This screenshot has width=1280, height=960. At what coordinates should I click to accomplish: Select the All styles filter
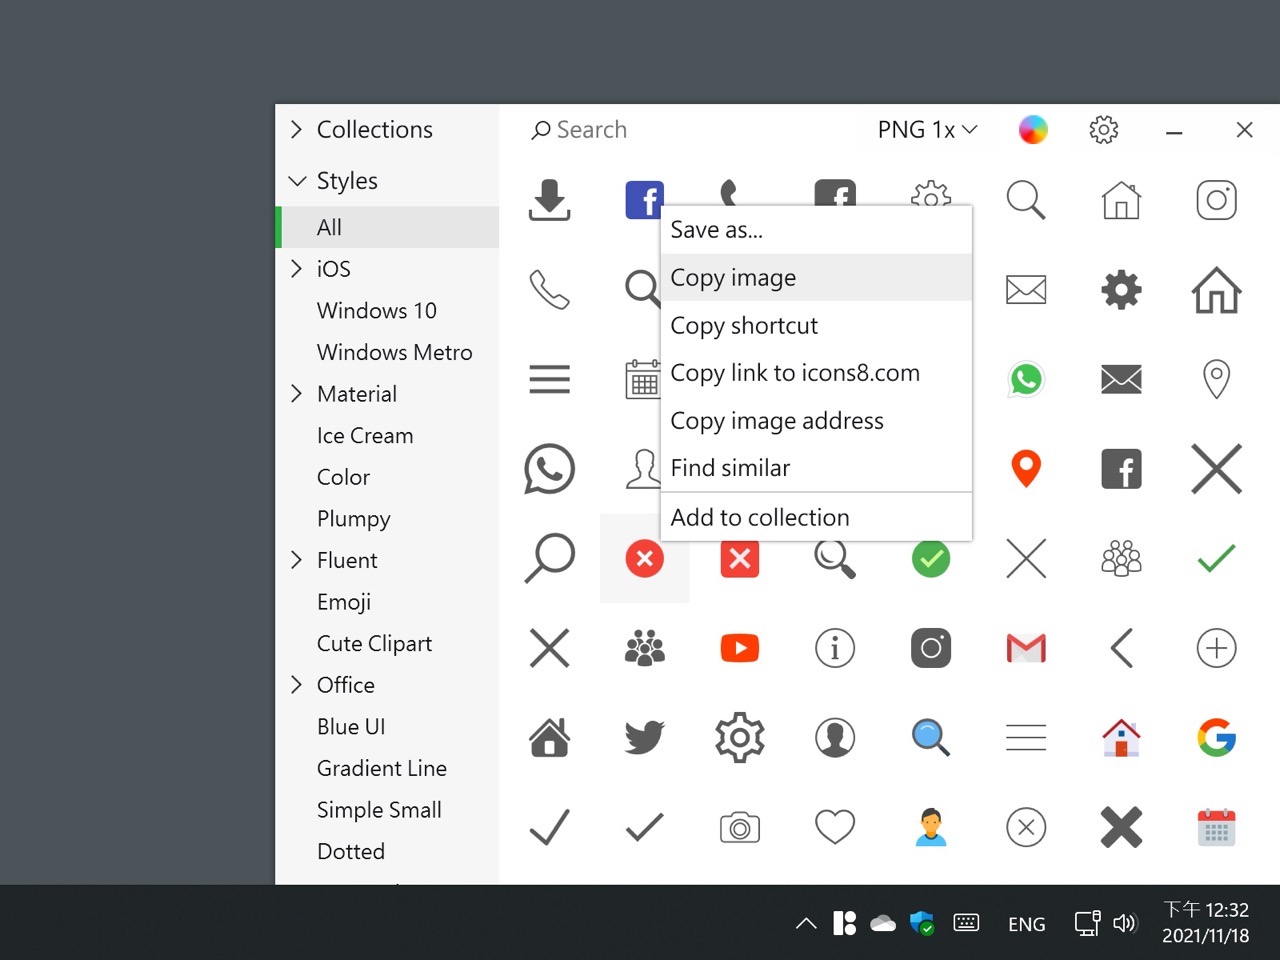click(389, 227)
